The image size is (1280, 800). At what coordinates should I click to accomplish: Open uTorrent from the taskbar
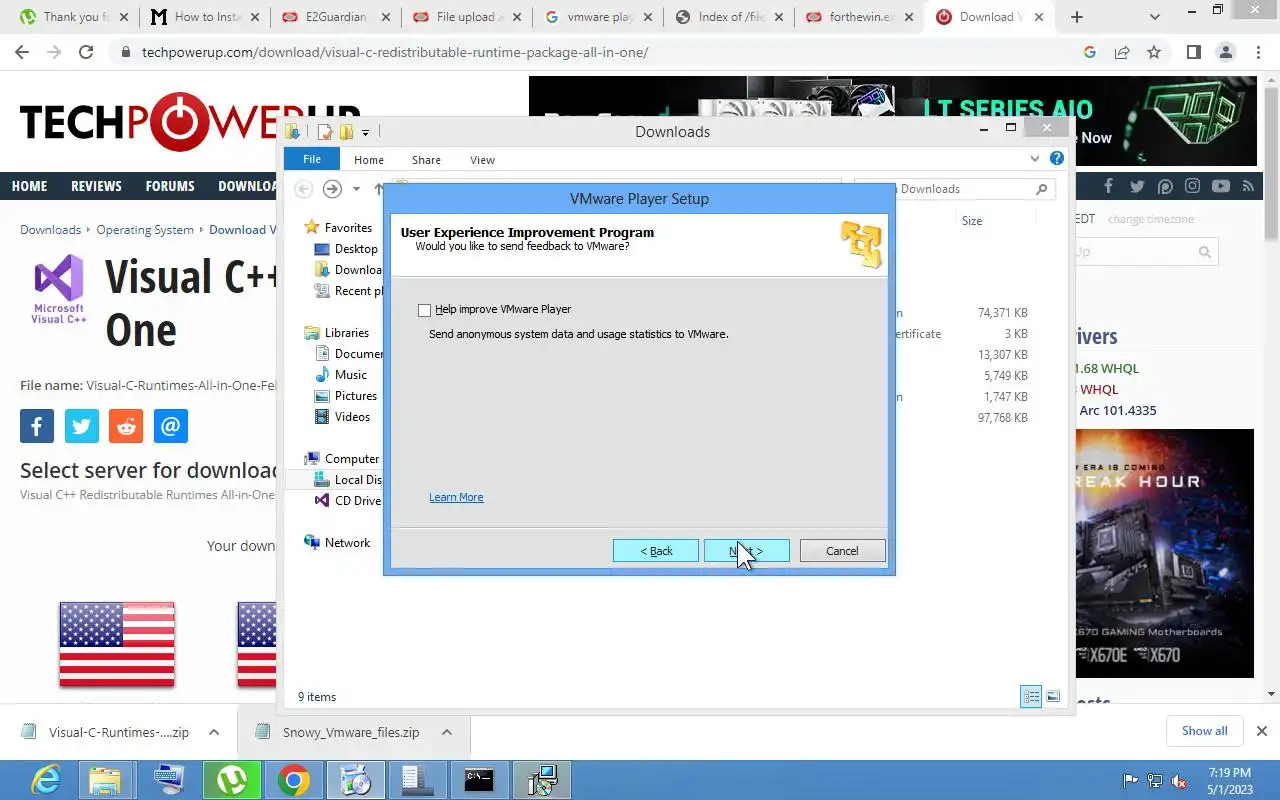pyautogui.click(x=232, y=779)
